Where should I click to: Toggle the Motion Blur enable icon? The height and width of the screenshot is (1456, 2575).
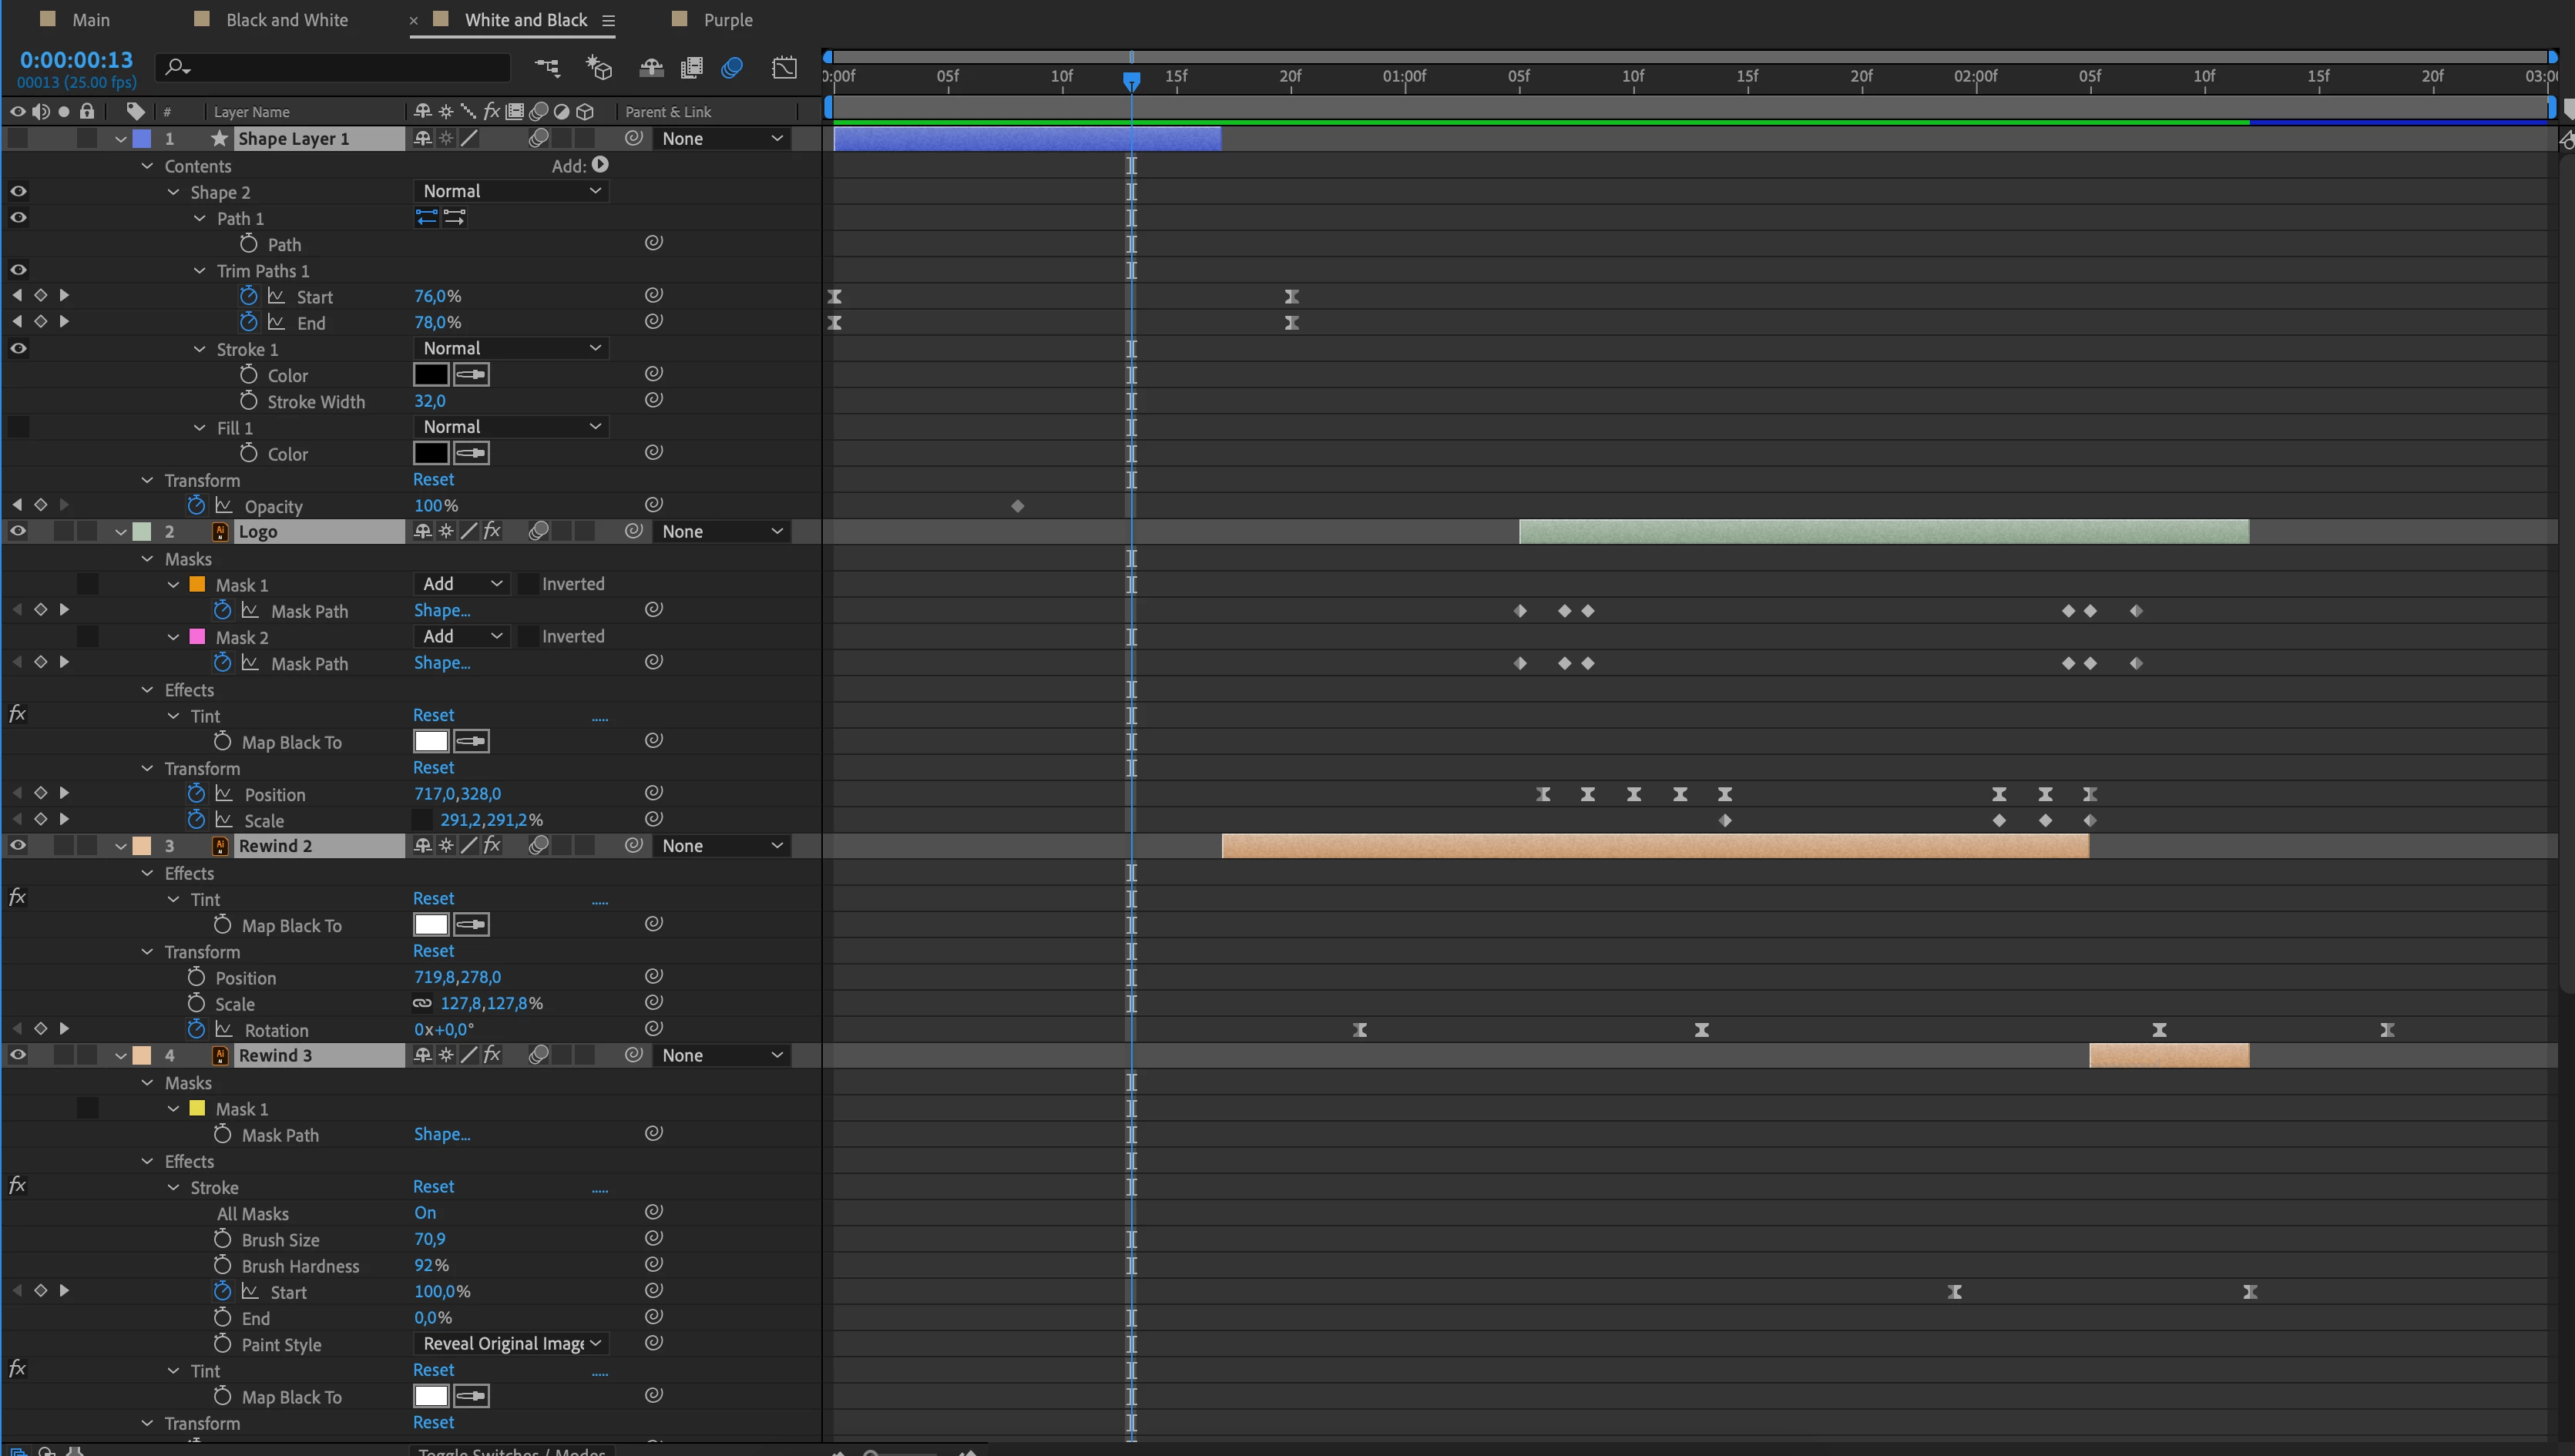(x=732, y=67)
